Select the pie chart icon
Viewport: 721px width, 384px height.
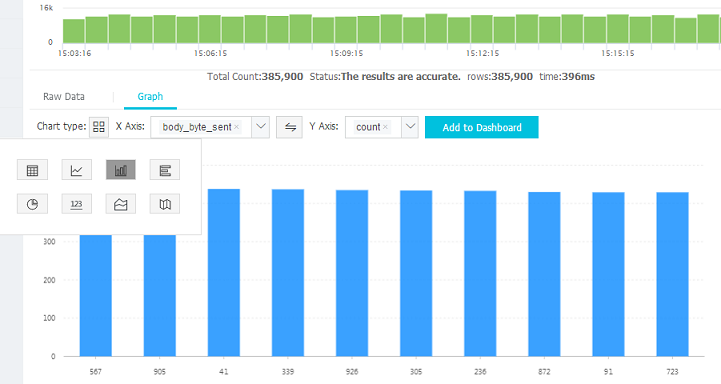(32, 204)
